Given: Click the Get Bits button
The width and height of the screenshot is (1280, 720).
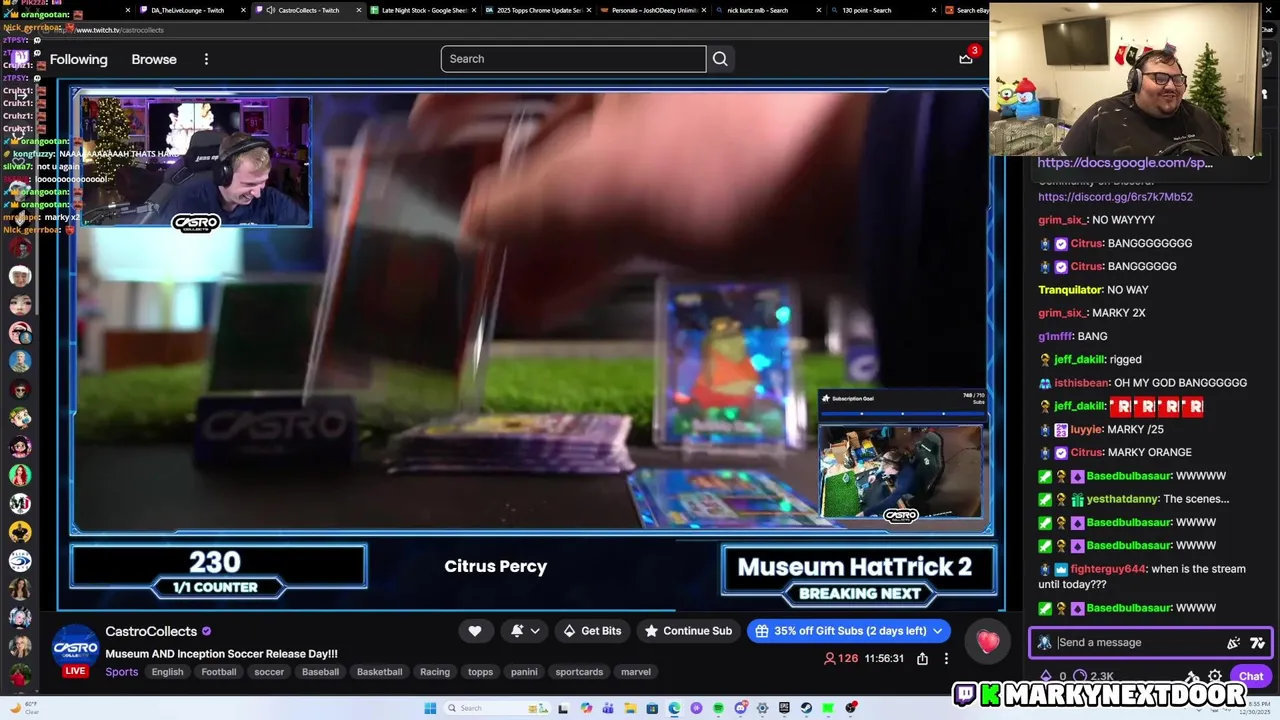Looking at the screenshot, I should pyautogui.click(x=592, y=631).
